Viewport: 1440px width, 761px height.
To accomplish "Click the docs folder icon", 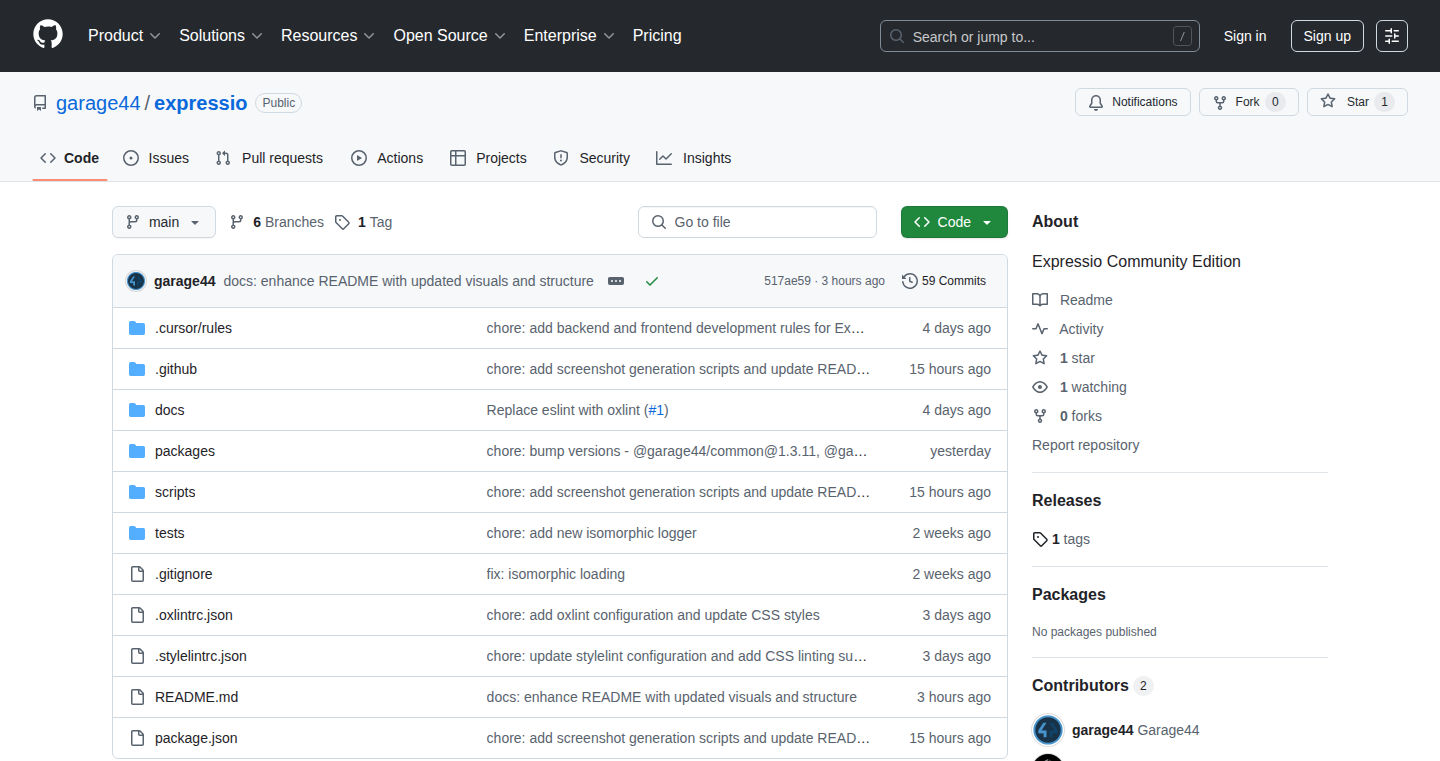I will point(137,410).
